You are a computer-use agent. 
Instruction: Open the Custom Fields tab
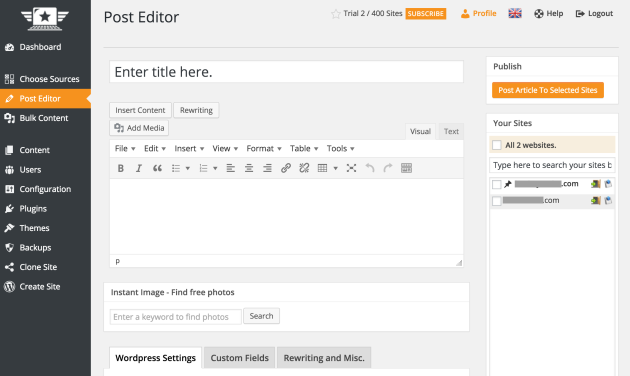click(x=239, y=358)
